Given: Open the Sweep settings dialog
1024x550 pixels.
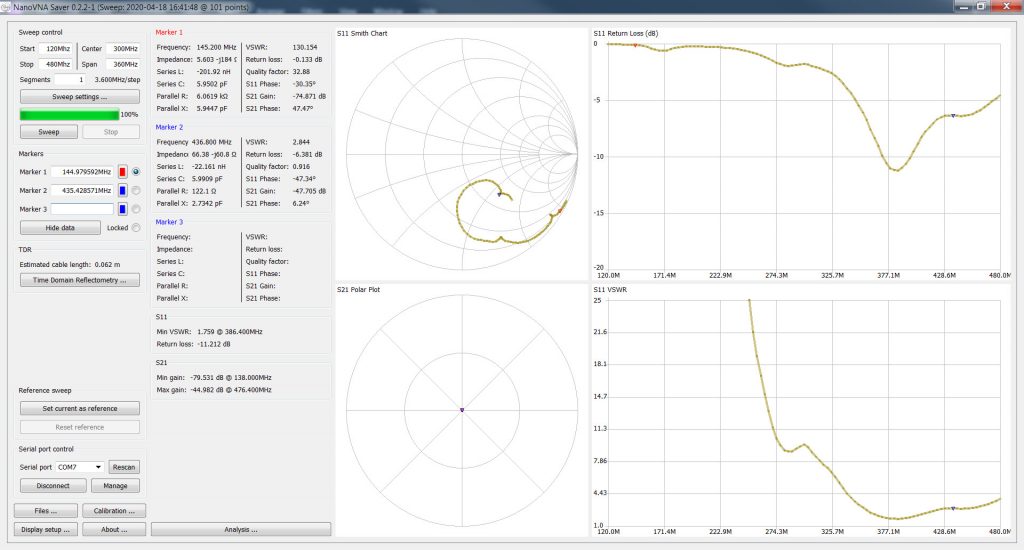Looking at the screenshot, I should pos(80,97).
